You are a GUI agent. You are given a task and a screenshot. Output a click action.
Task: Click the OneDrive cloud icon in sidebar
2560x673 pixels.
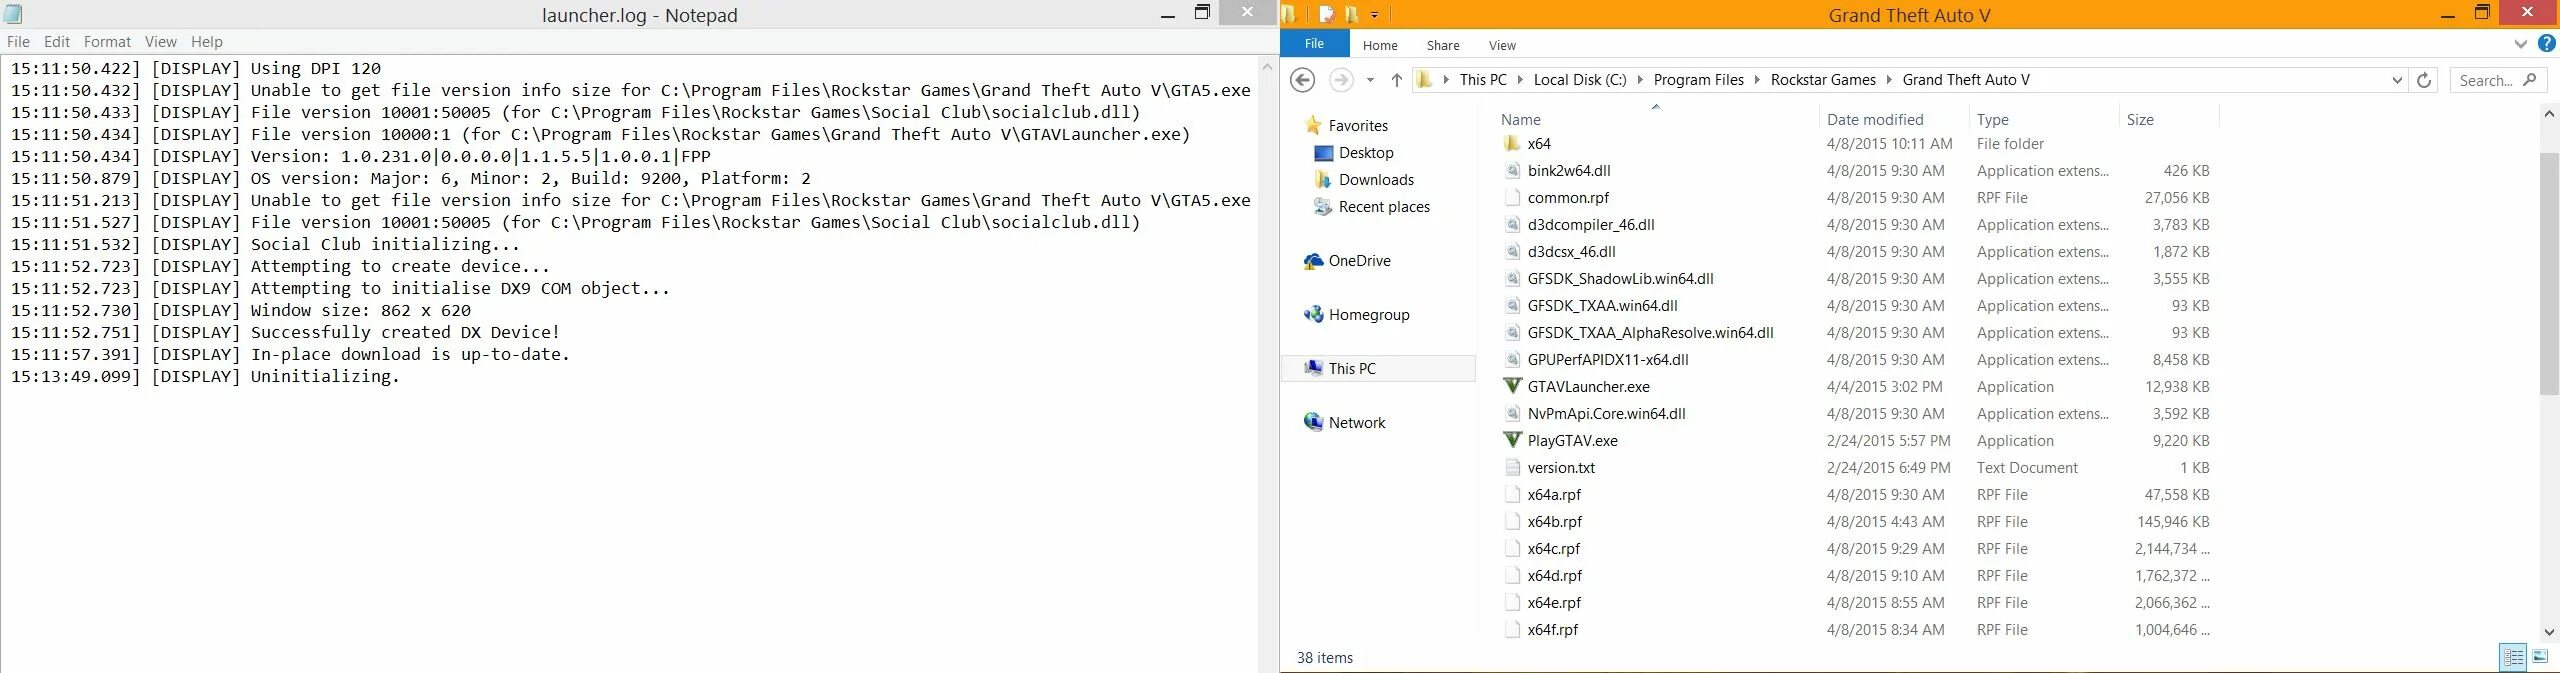(1314, 261)
